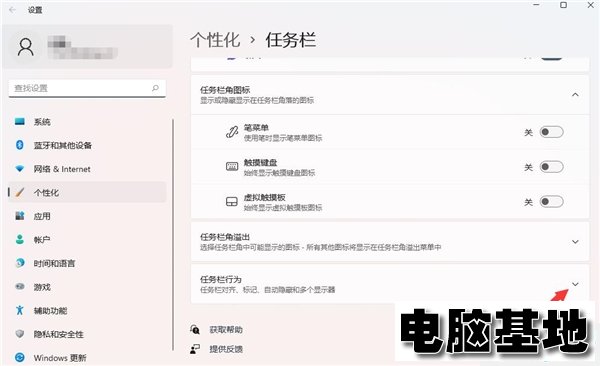Click the 获取帮助 link
The width and height of the screenshot is (600, 366).
[x=226, y=329]
